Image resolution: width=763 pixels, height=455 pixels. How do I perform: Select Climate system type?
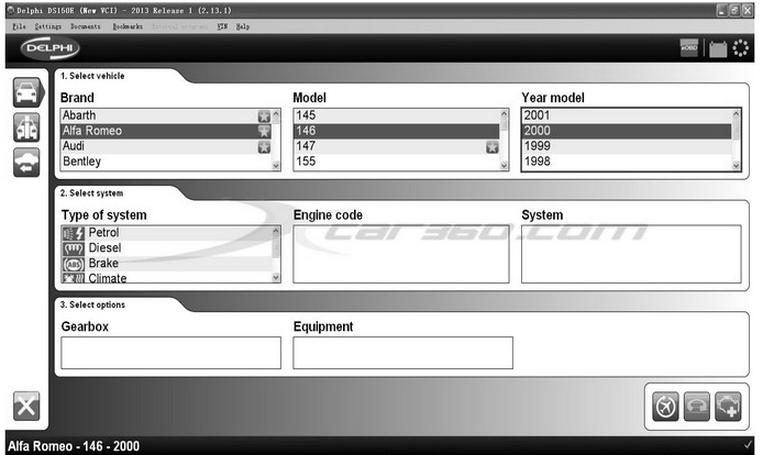coord(166,278)
